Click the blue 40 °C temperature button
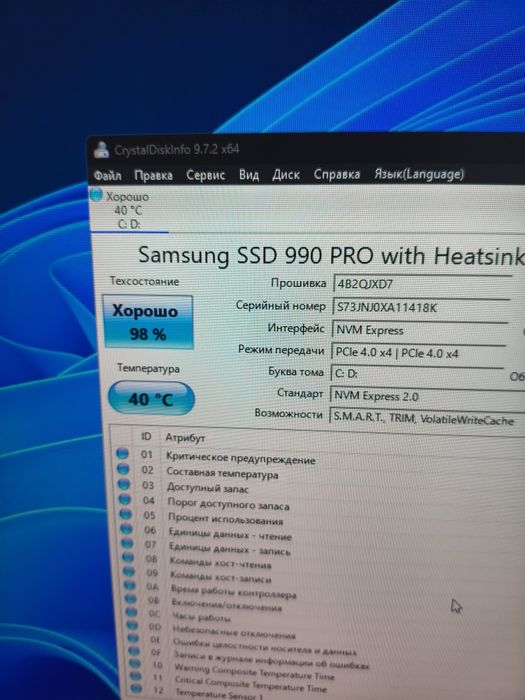The image size is (525, 700). tap(151, 399)
